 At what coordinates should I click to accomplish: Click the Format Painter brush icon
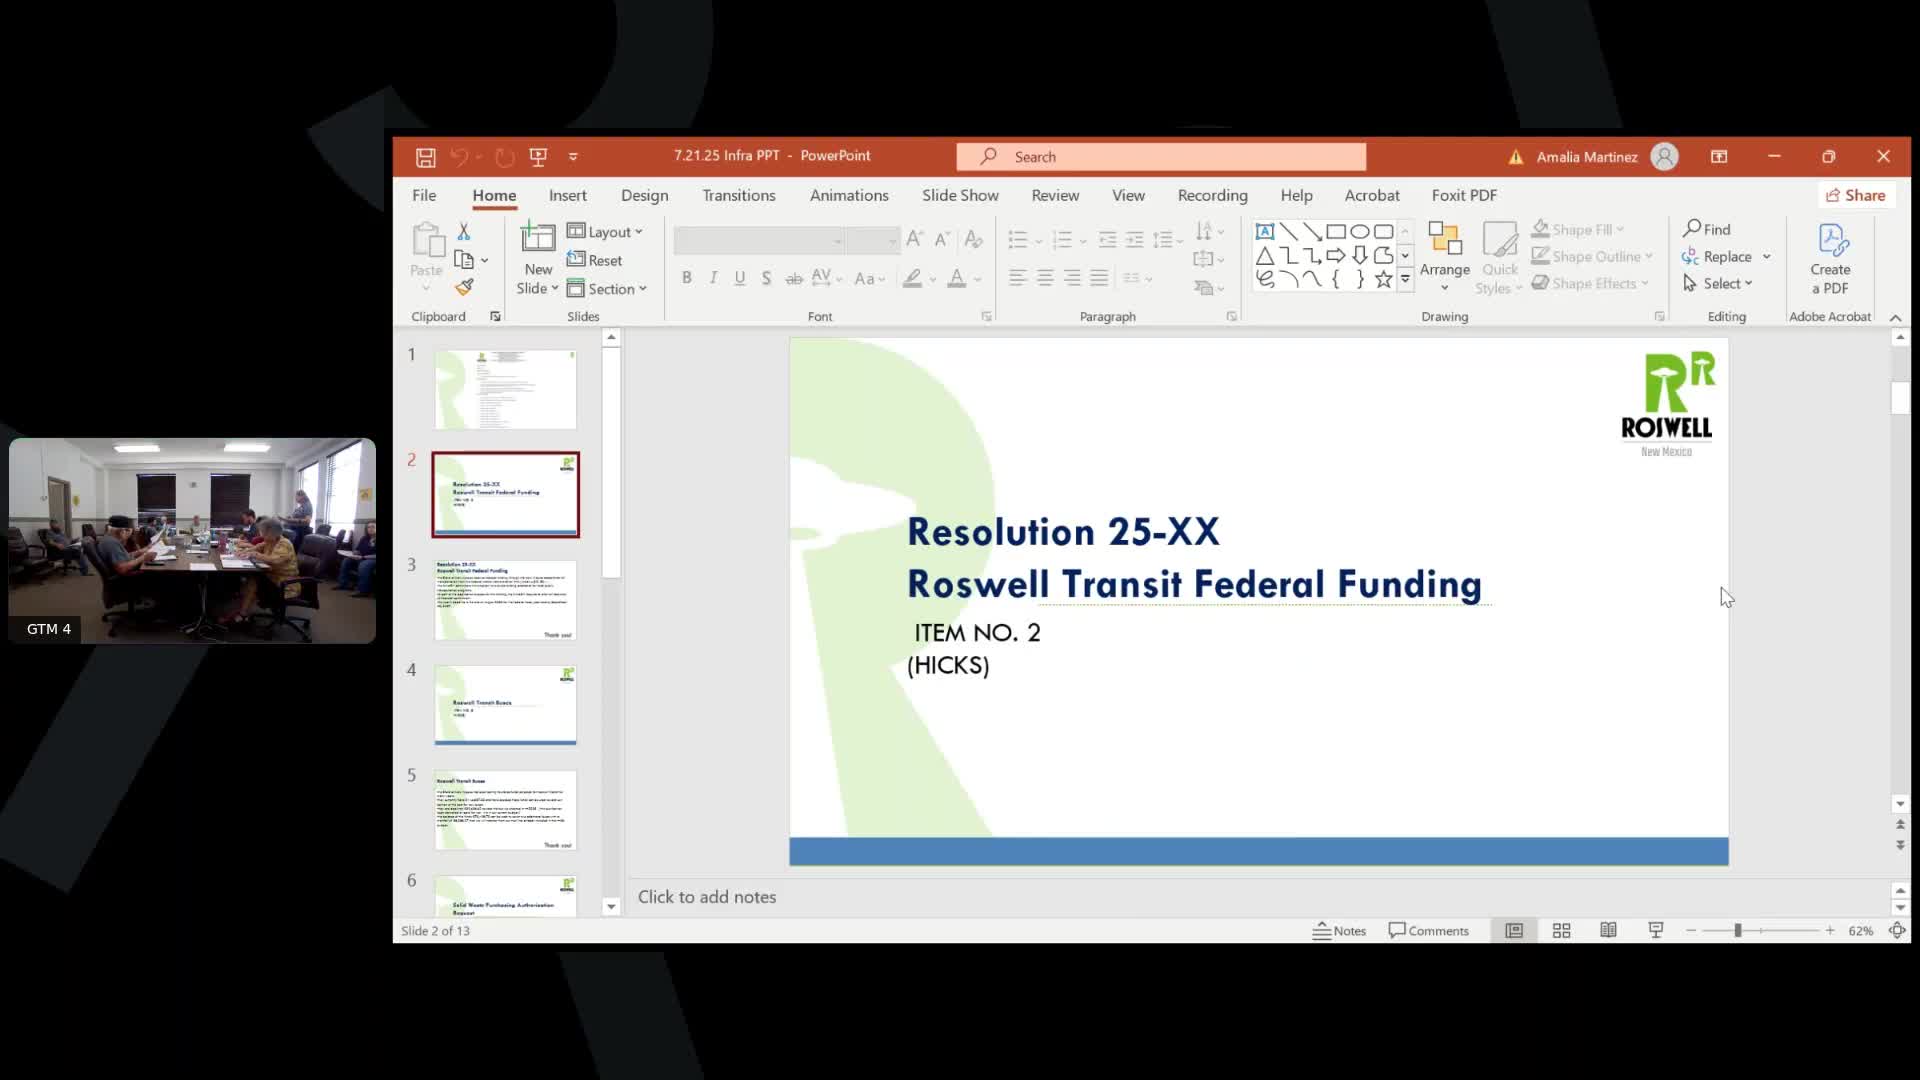(464, 288)
